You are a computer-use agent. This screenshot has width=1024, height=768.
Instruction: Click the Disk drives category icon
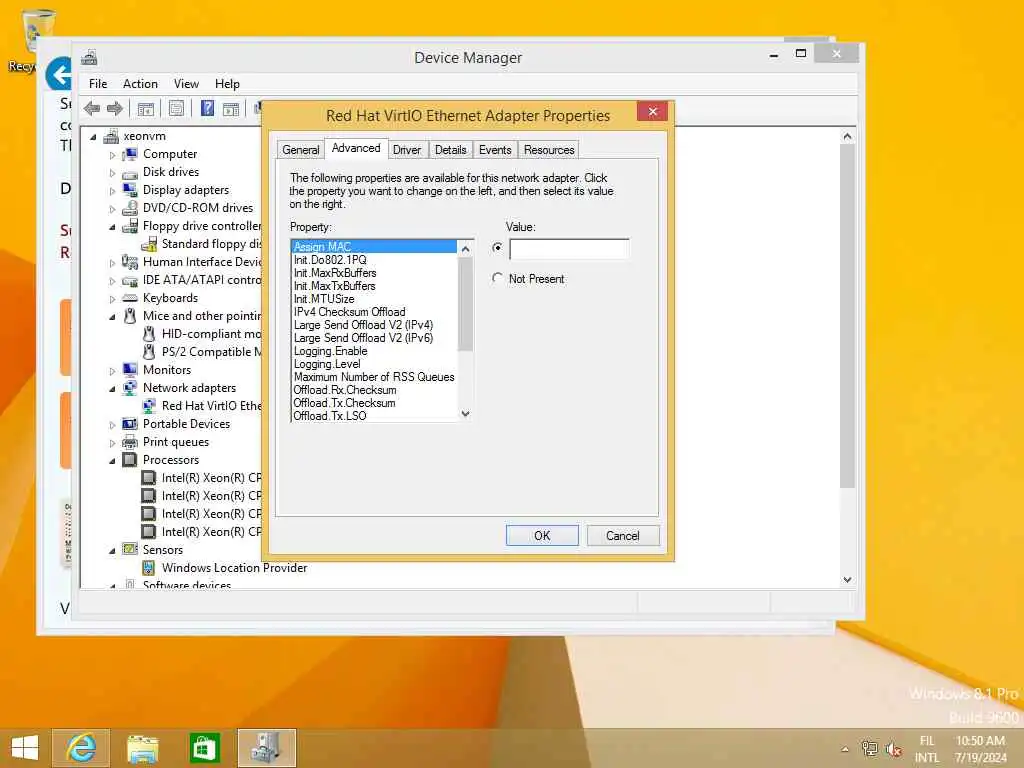pos(130,172)
